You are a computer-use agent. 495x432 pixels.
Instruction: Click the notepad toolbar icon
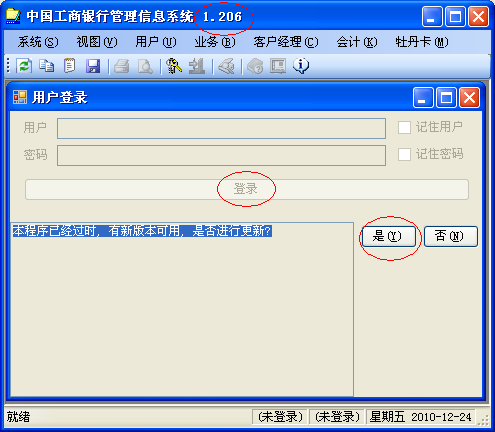[69, 66]
